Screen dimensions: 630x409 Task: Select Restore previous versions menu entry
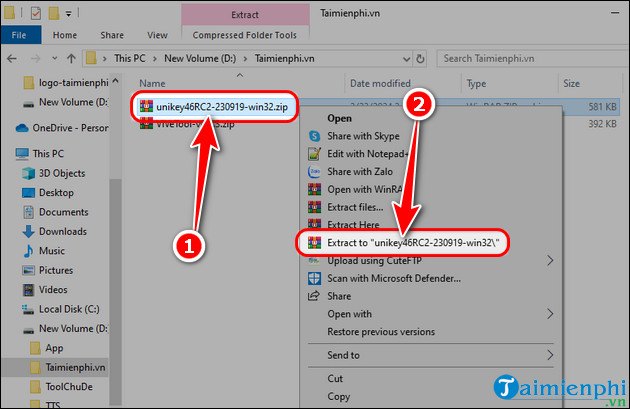coord(381,331)
